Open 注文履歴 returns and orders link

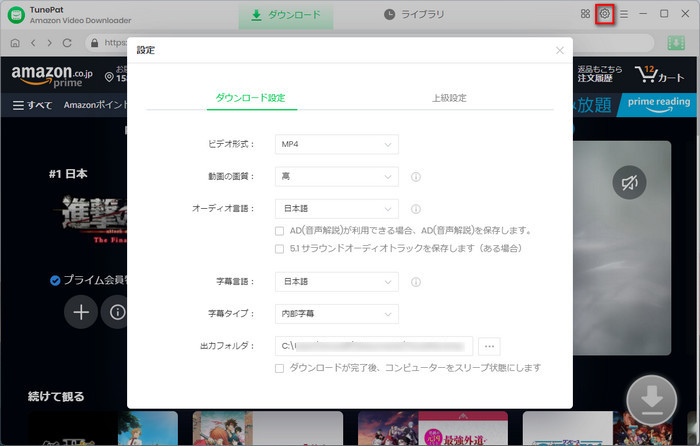click(600, 74)
